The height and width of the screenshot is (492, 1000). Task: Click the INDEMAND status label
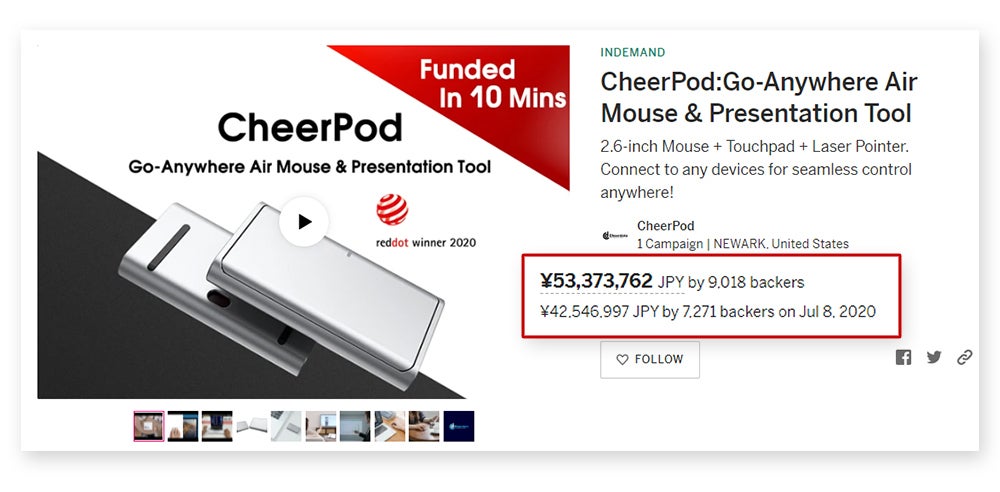(x=632, y=52)
